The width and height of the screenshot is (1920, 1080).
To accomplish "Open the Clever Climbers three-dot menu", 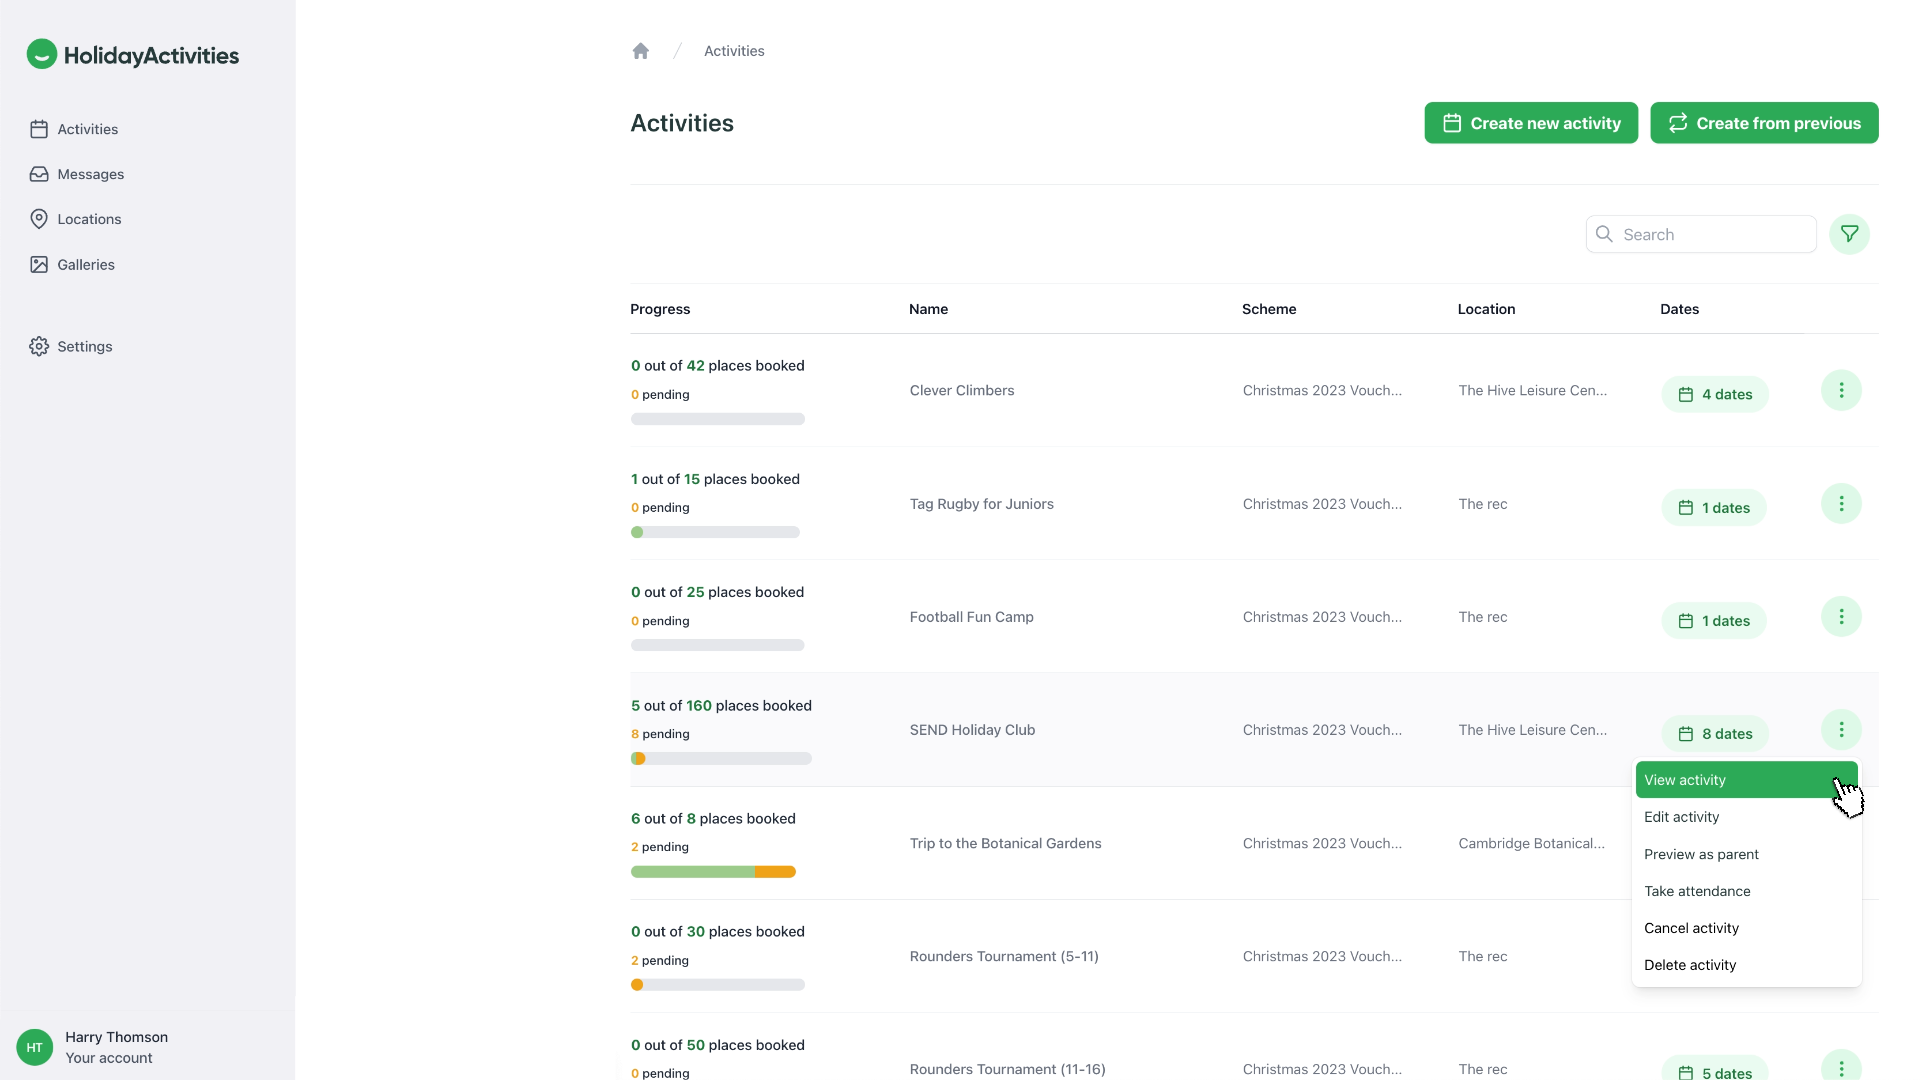I will pos(1840,390).
